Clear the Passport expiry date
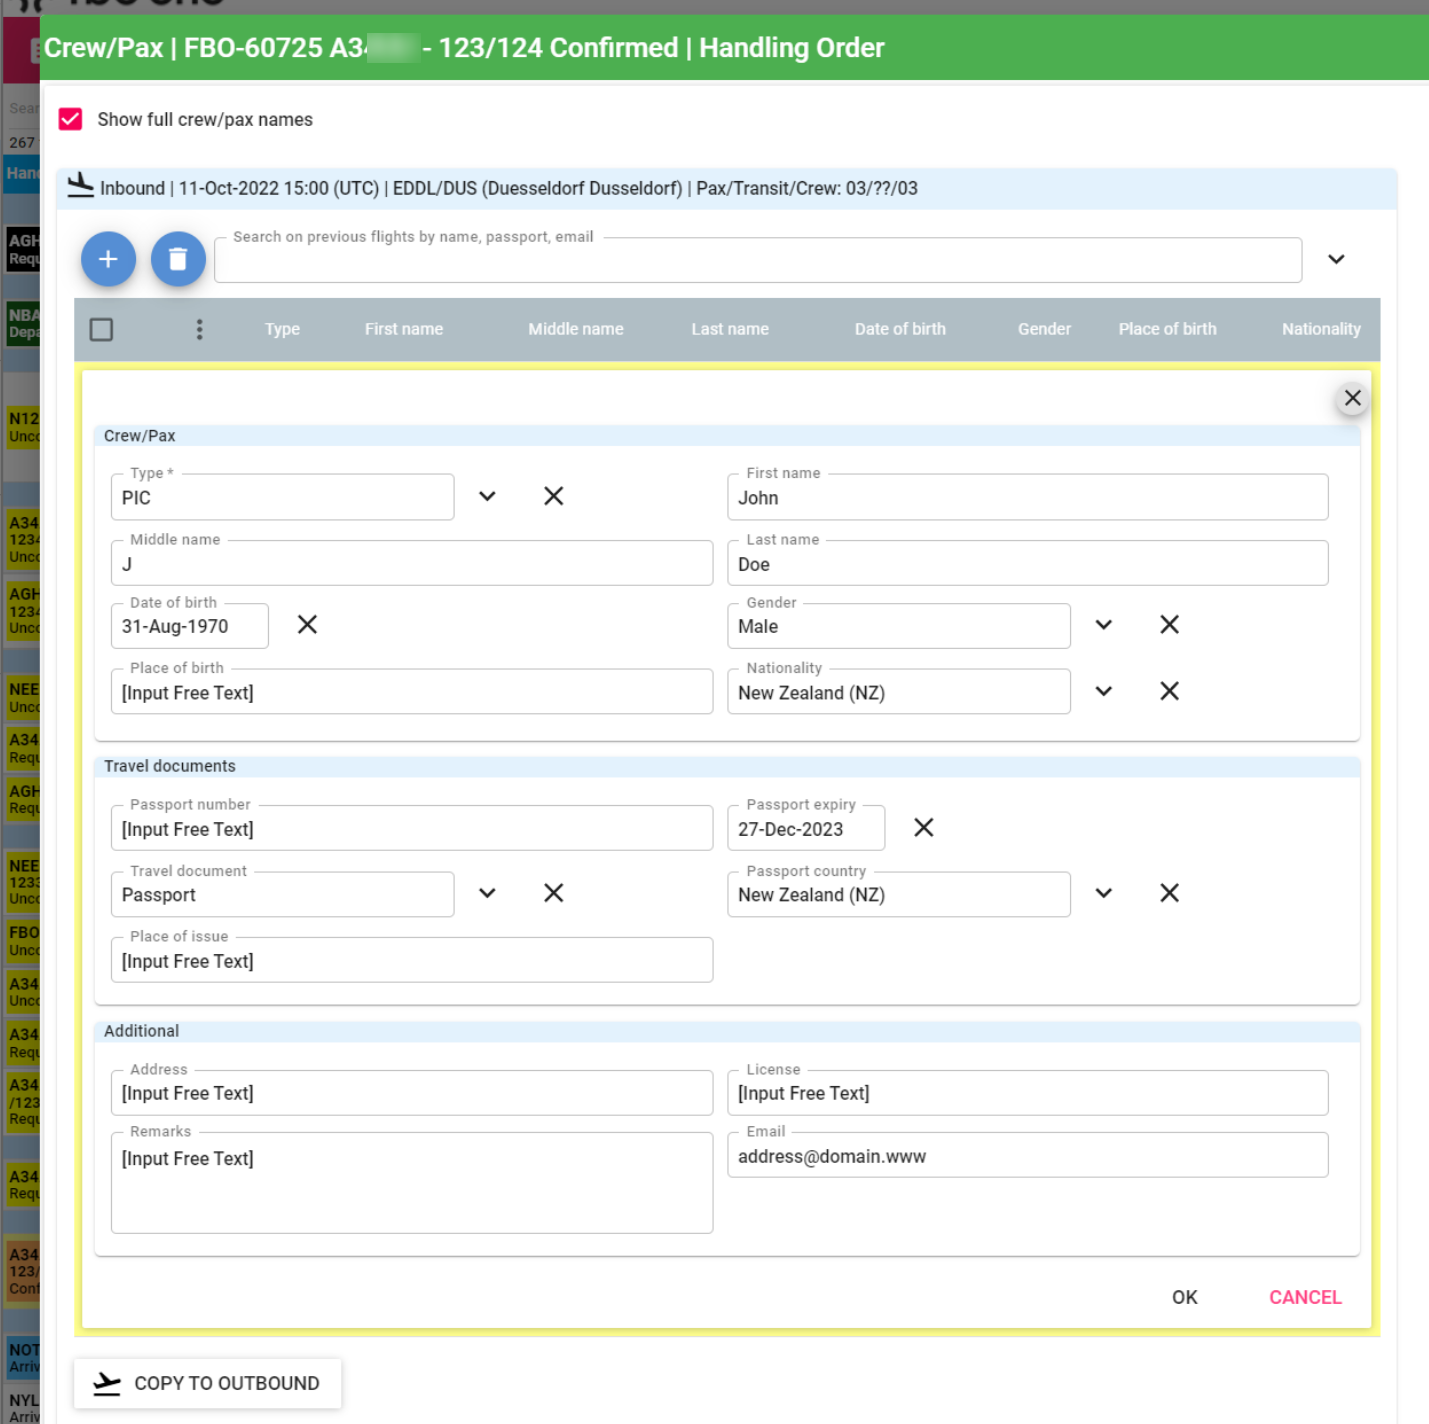 923,827
